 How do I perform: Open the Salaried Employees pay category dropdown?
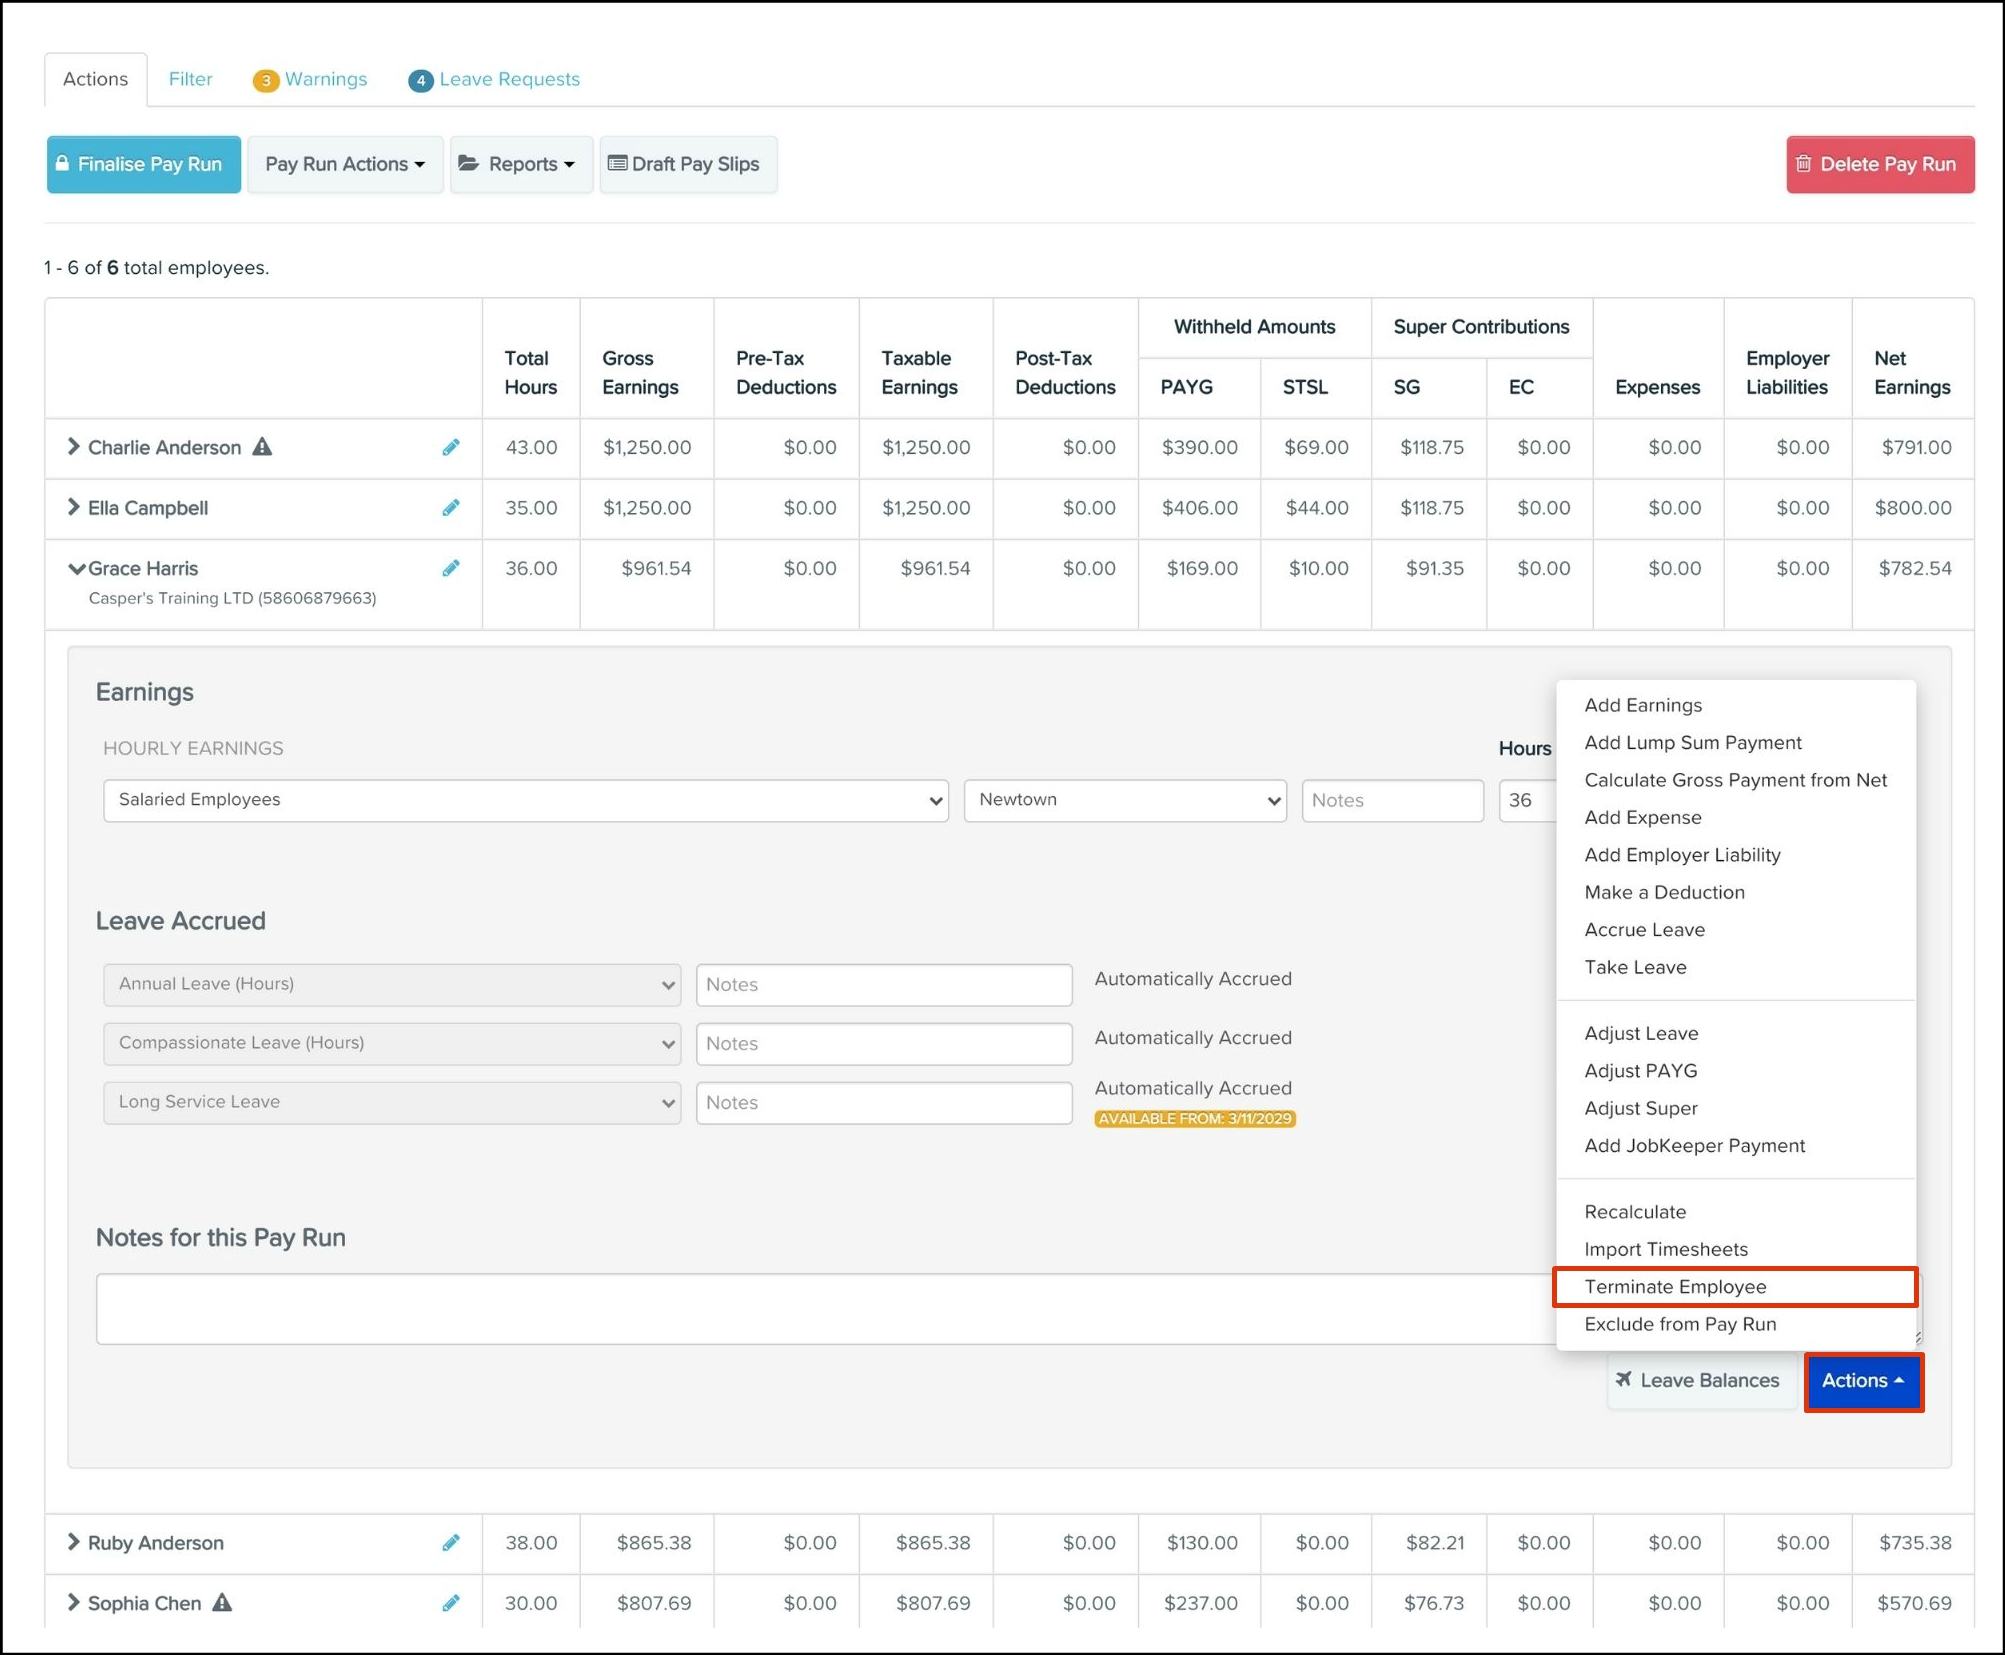(525, 800)
